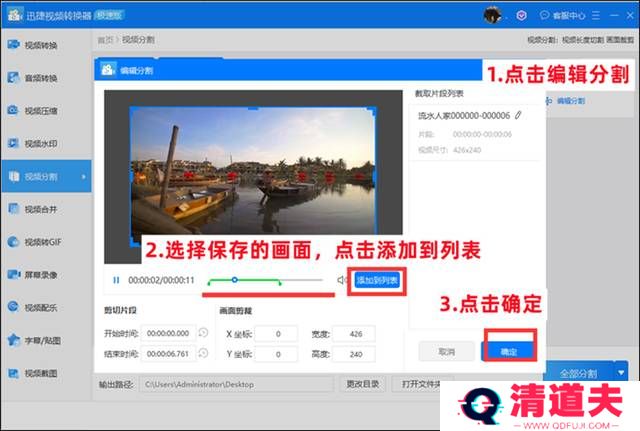Click the 添加到列表 button

click(x=377, y=280)
